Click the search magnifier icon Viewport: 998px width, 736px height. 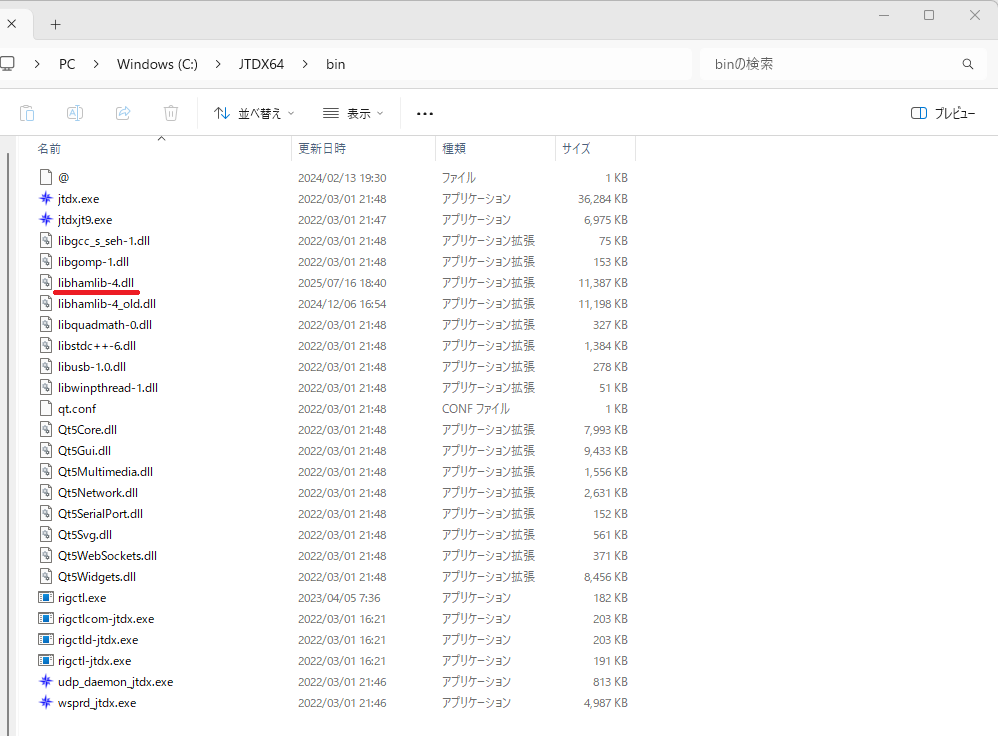967,64
